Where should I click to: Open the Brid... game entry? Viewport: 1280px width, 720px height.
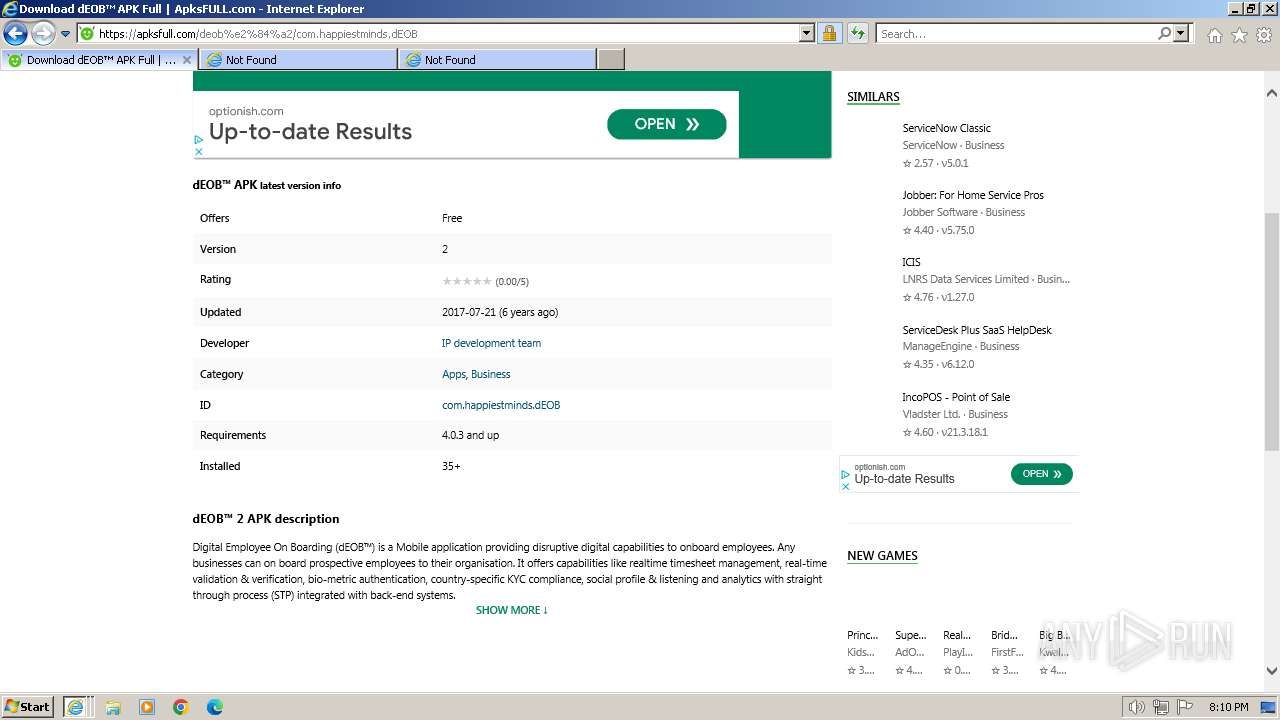(1004, 635)
